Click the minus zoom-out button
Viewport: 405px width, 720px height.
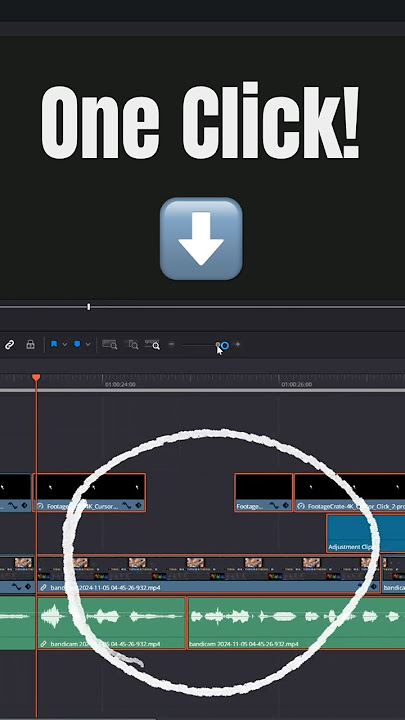coord(172,344)
